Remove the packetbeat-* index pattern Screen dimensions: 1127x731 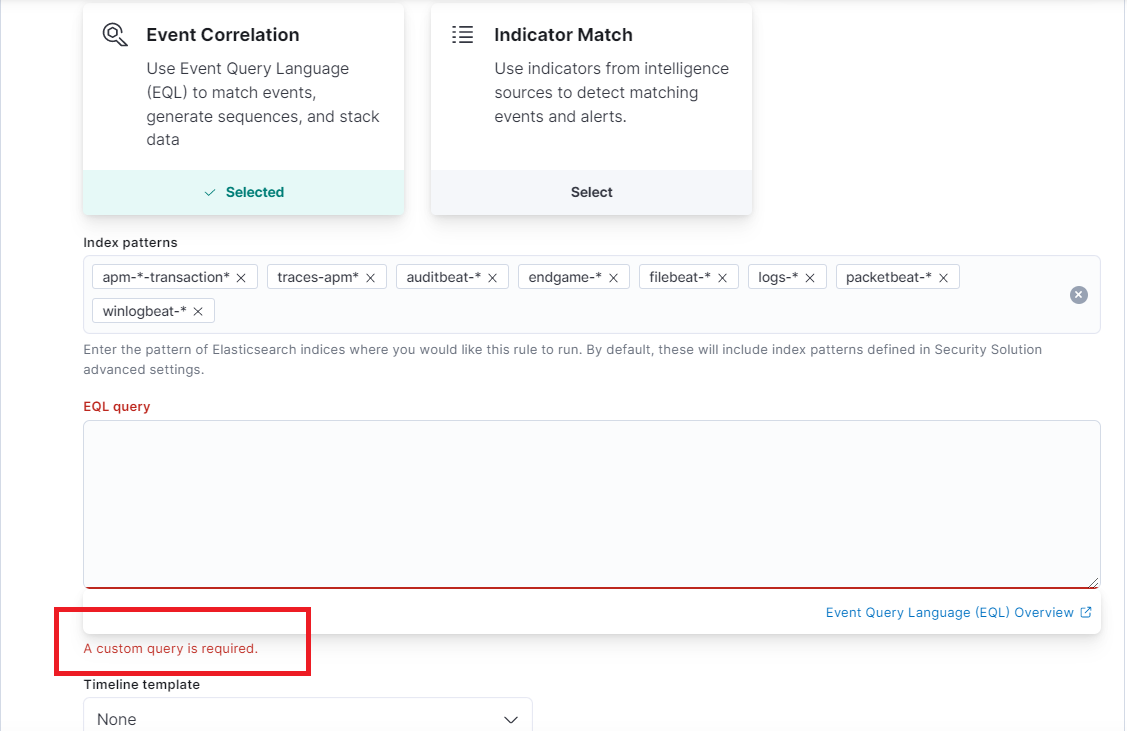942,276
